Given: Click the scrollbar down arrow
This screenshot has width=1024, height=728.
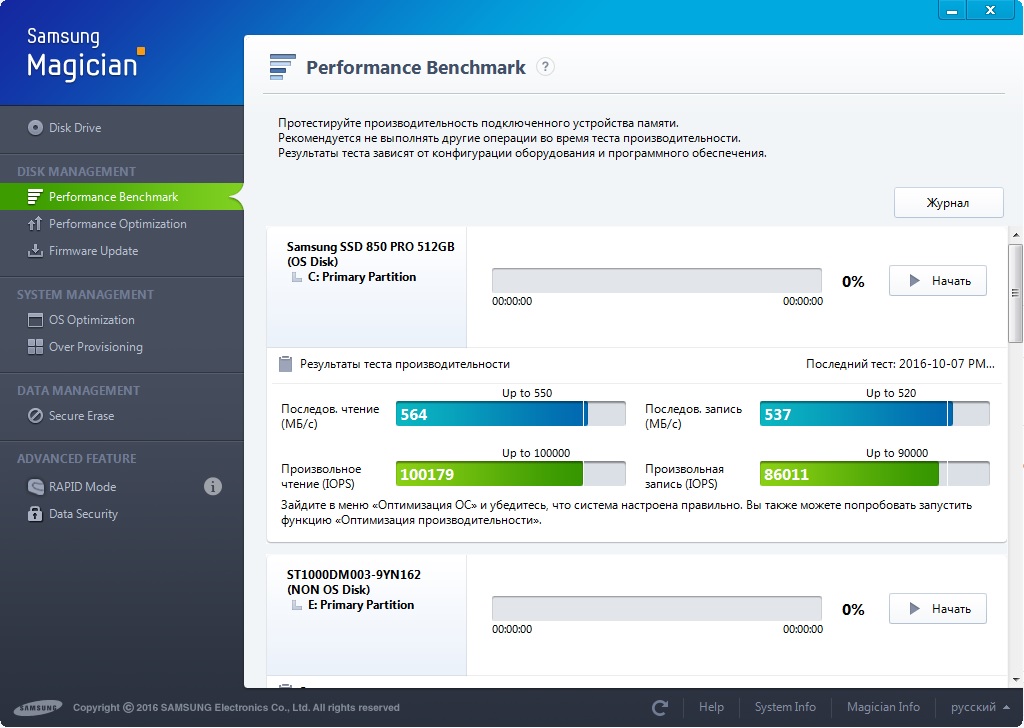Looking at the screenshot, I should 1016,680.
